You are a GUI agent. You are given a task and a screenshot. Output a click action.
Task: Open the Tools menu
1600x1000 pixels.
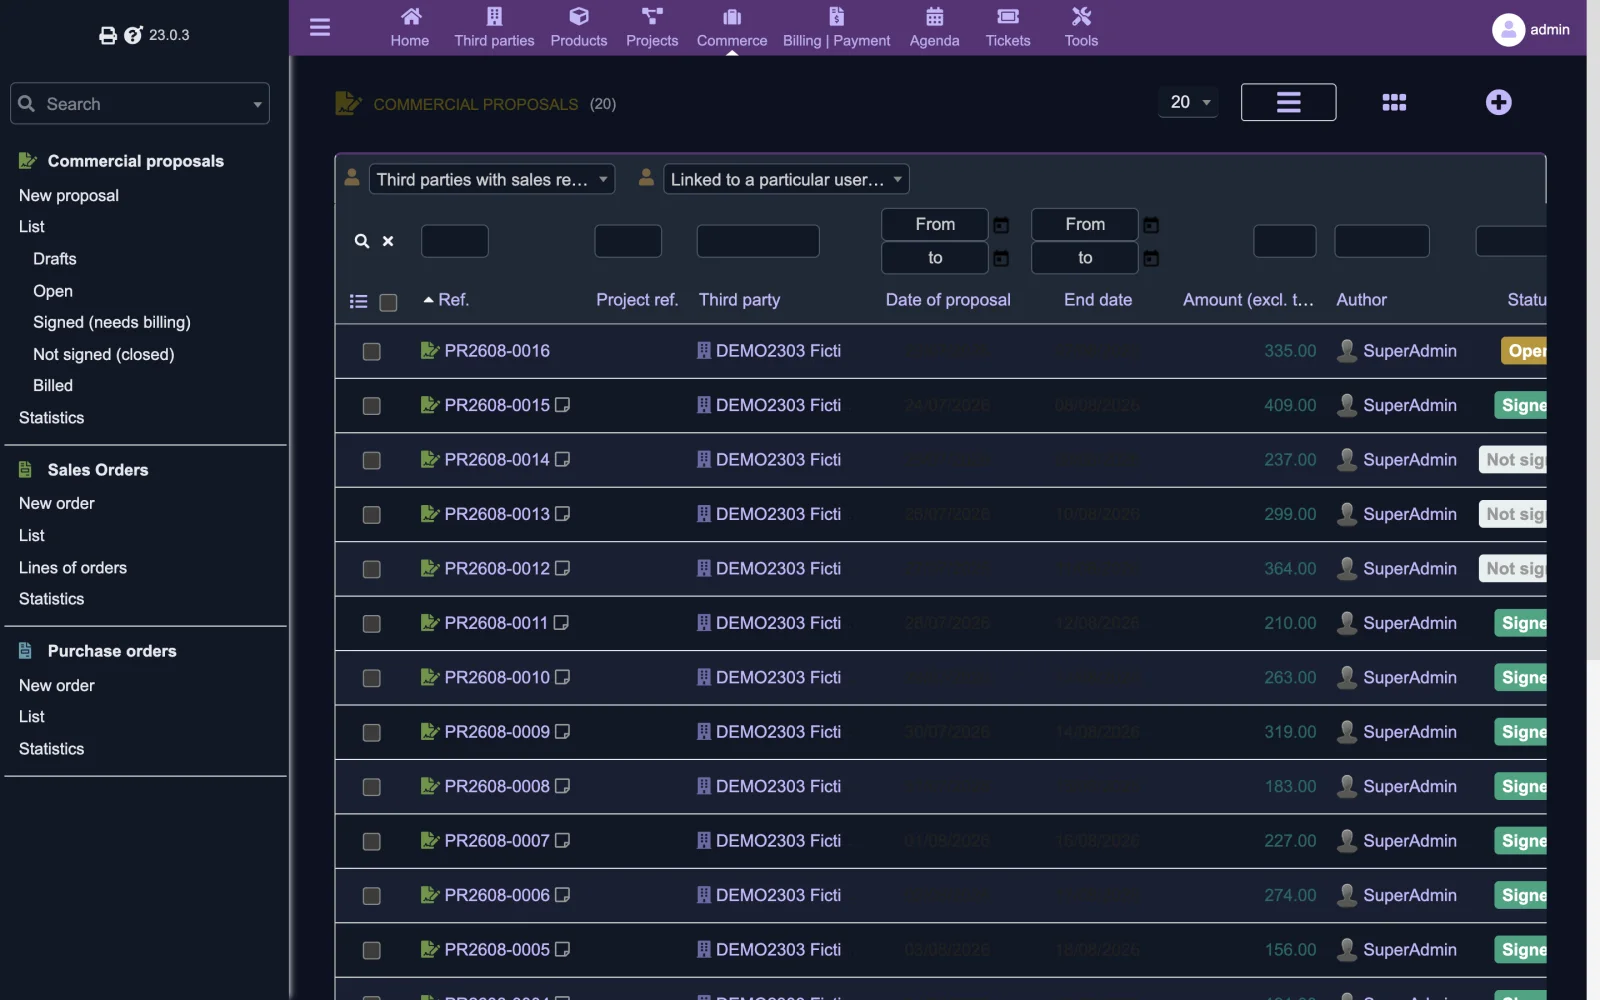pyautogui.click(x=1081, y=28)
